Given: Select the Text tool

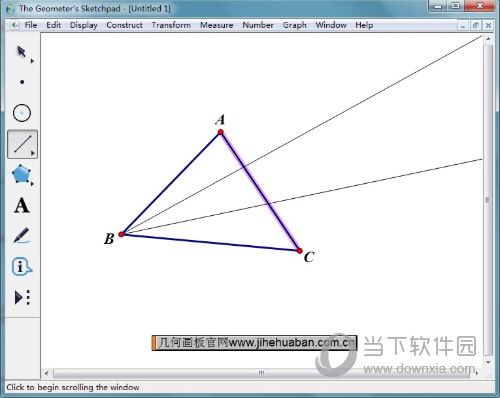Looking at the screenshot, I should (22, 205).
